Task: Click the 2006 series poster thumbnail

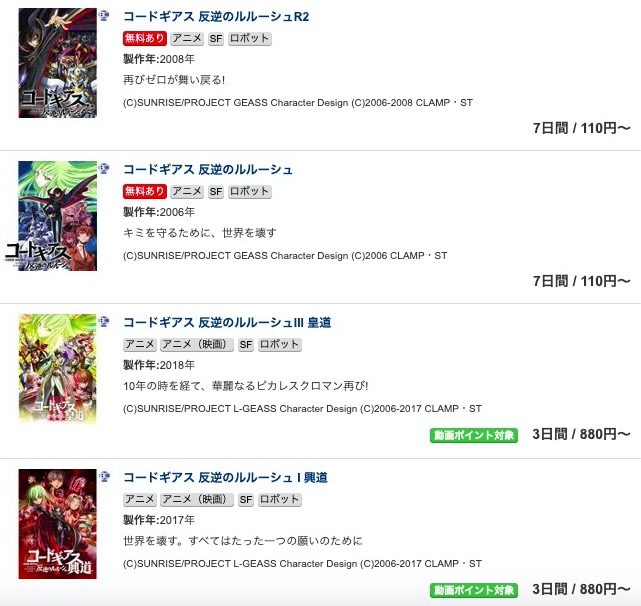Action: [58, 216]
